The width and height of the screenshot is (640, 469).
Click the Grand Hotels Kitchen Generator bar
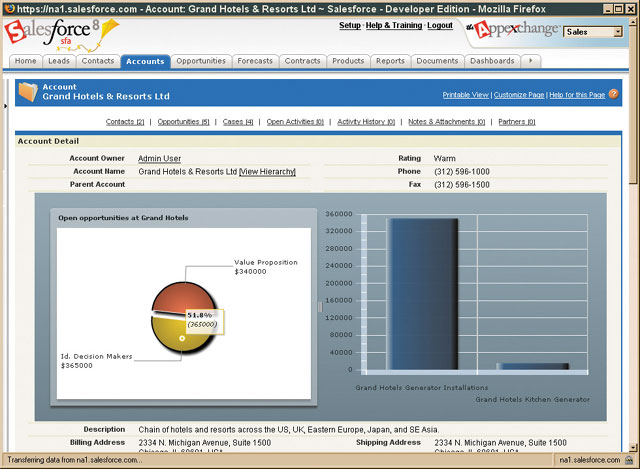point(533,367)
